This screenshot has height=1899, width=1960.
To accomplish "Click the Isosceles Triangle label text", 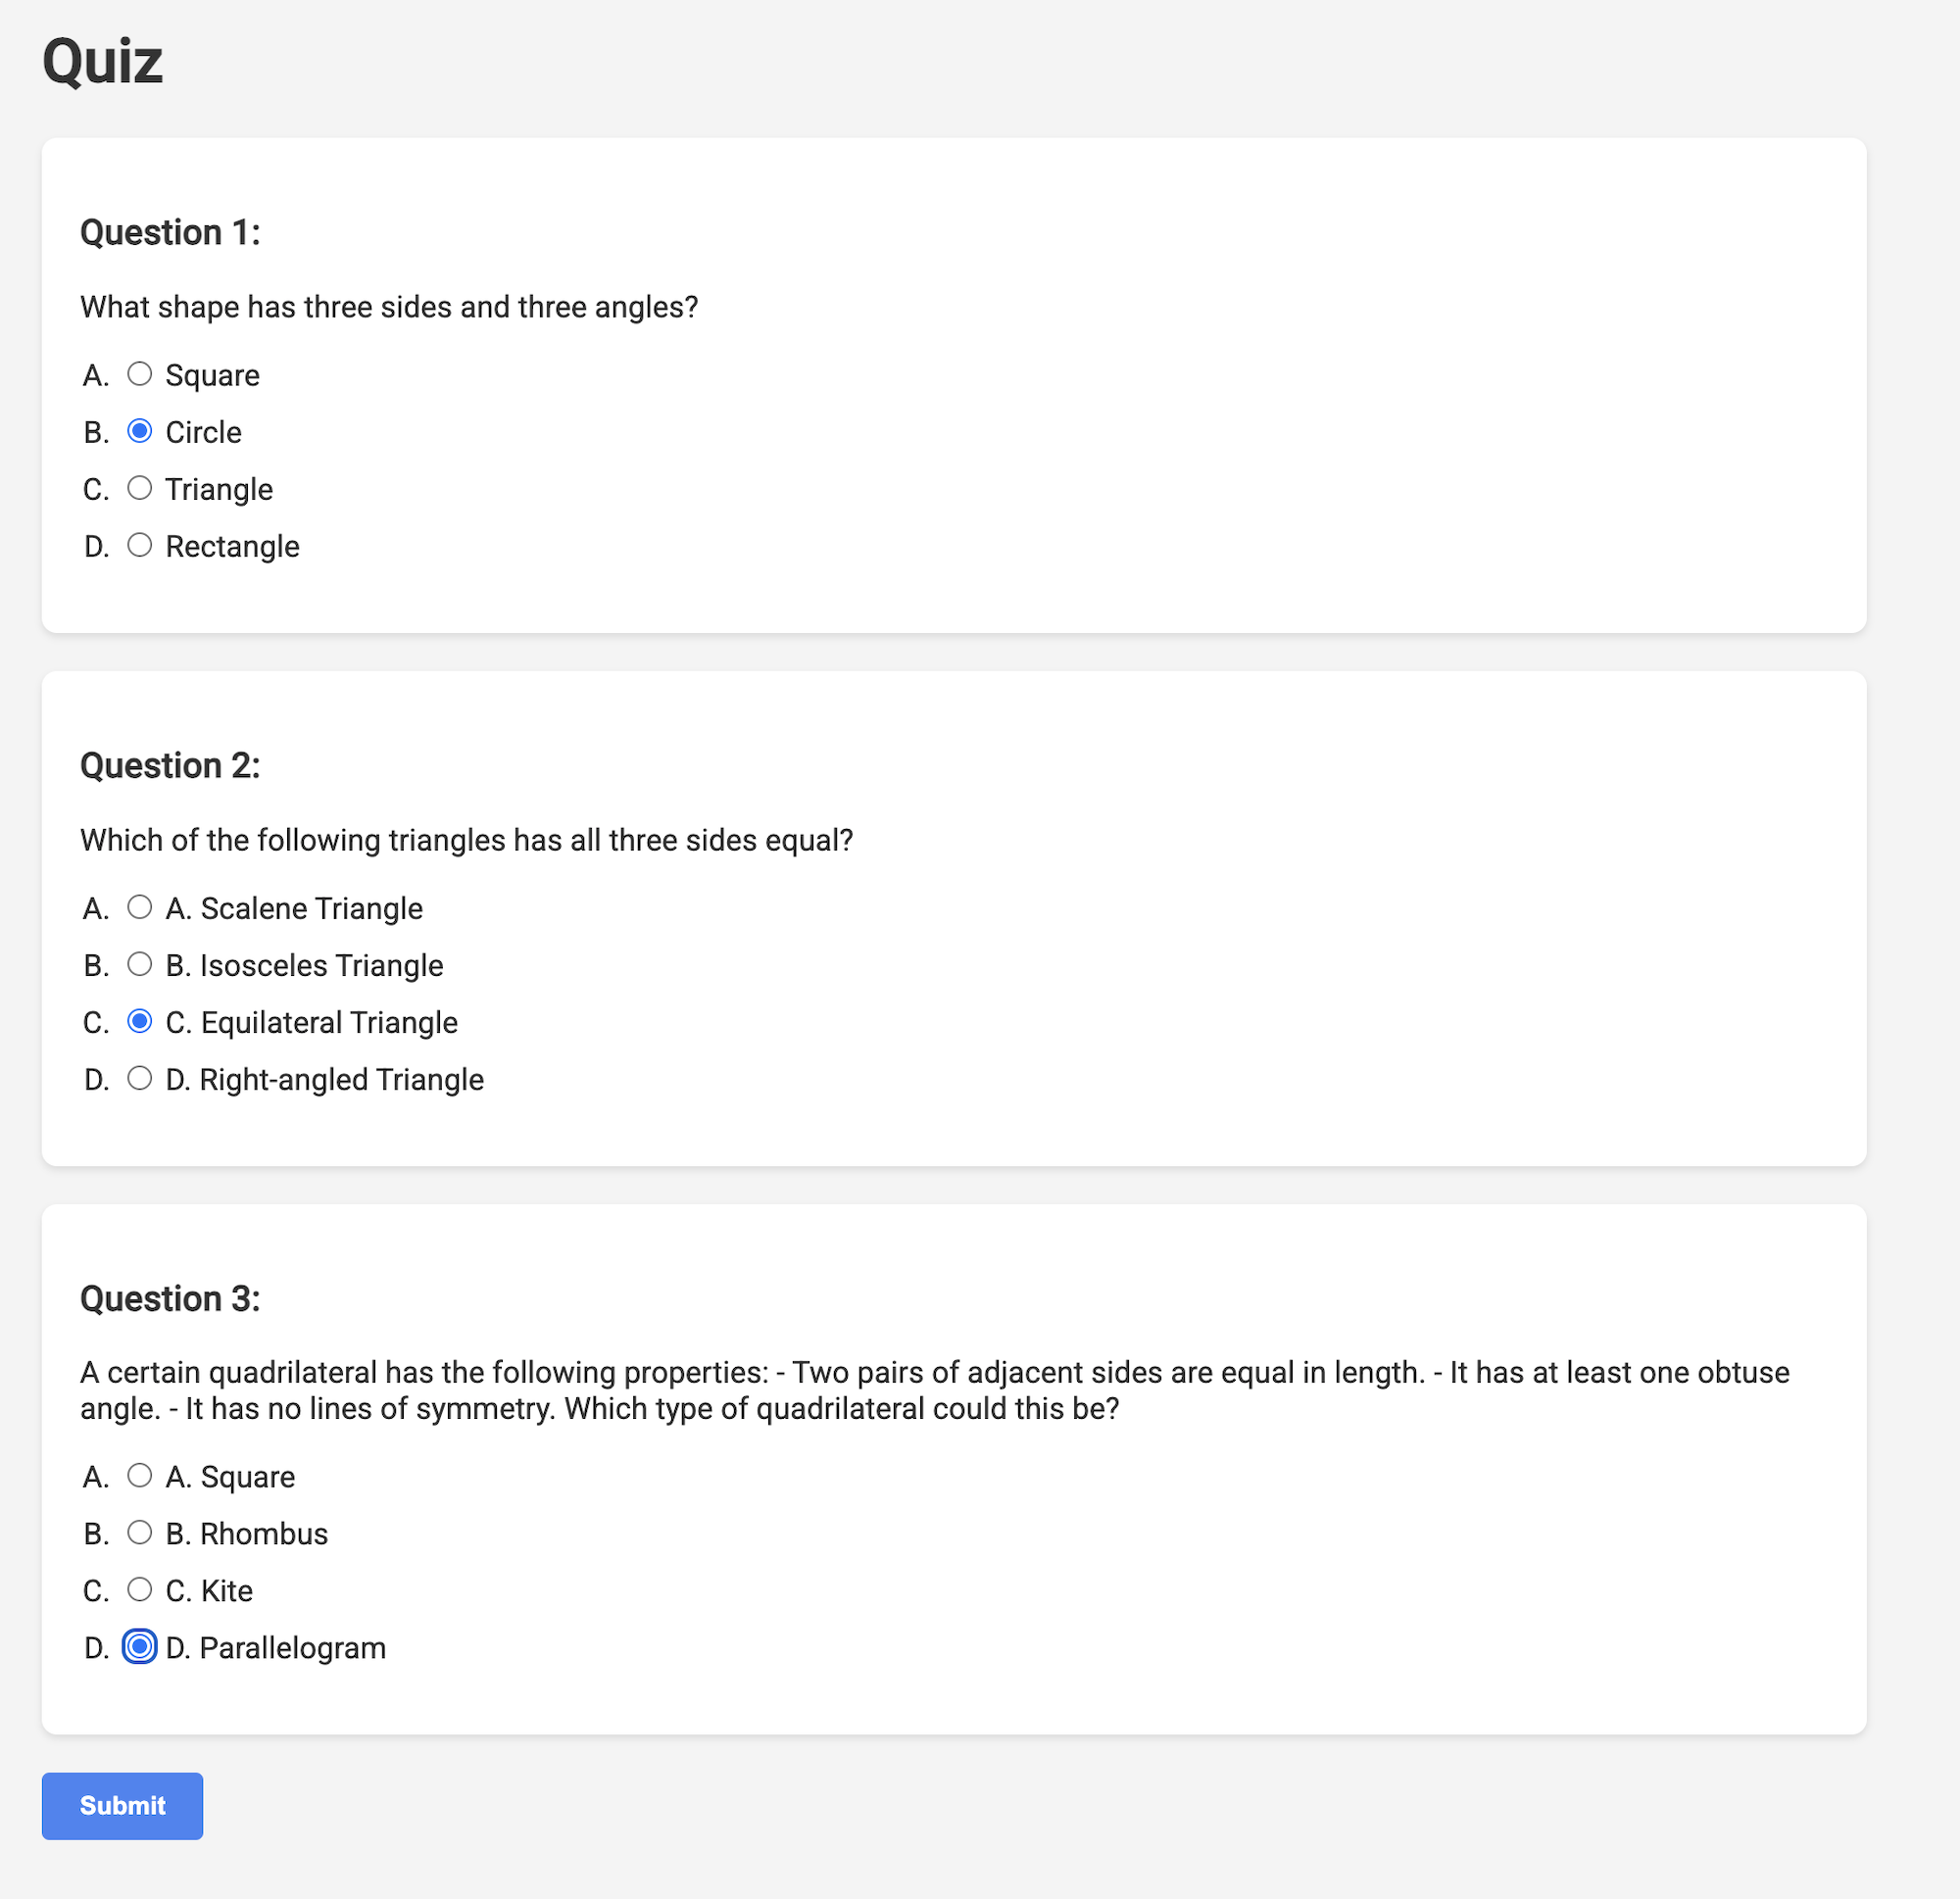I will [x=304, y=965].
